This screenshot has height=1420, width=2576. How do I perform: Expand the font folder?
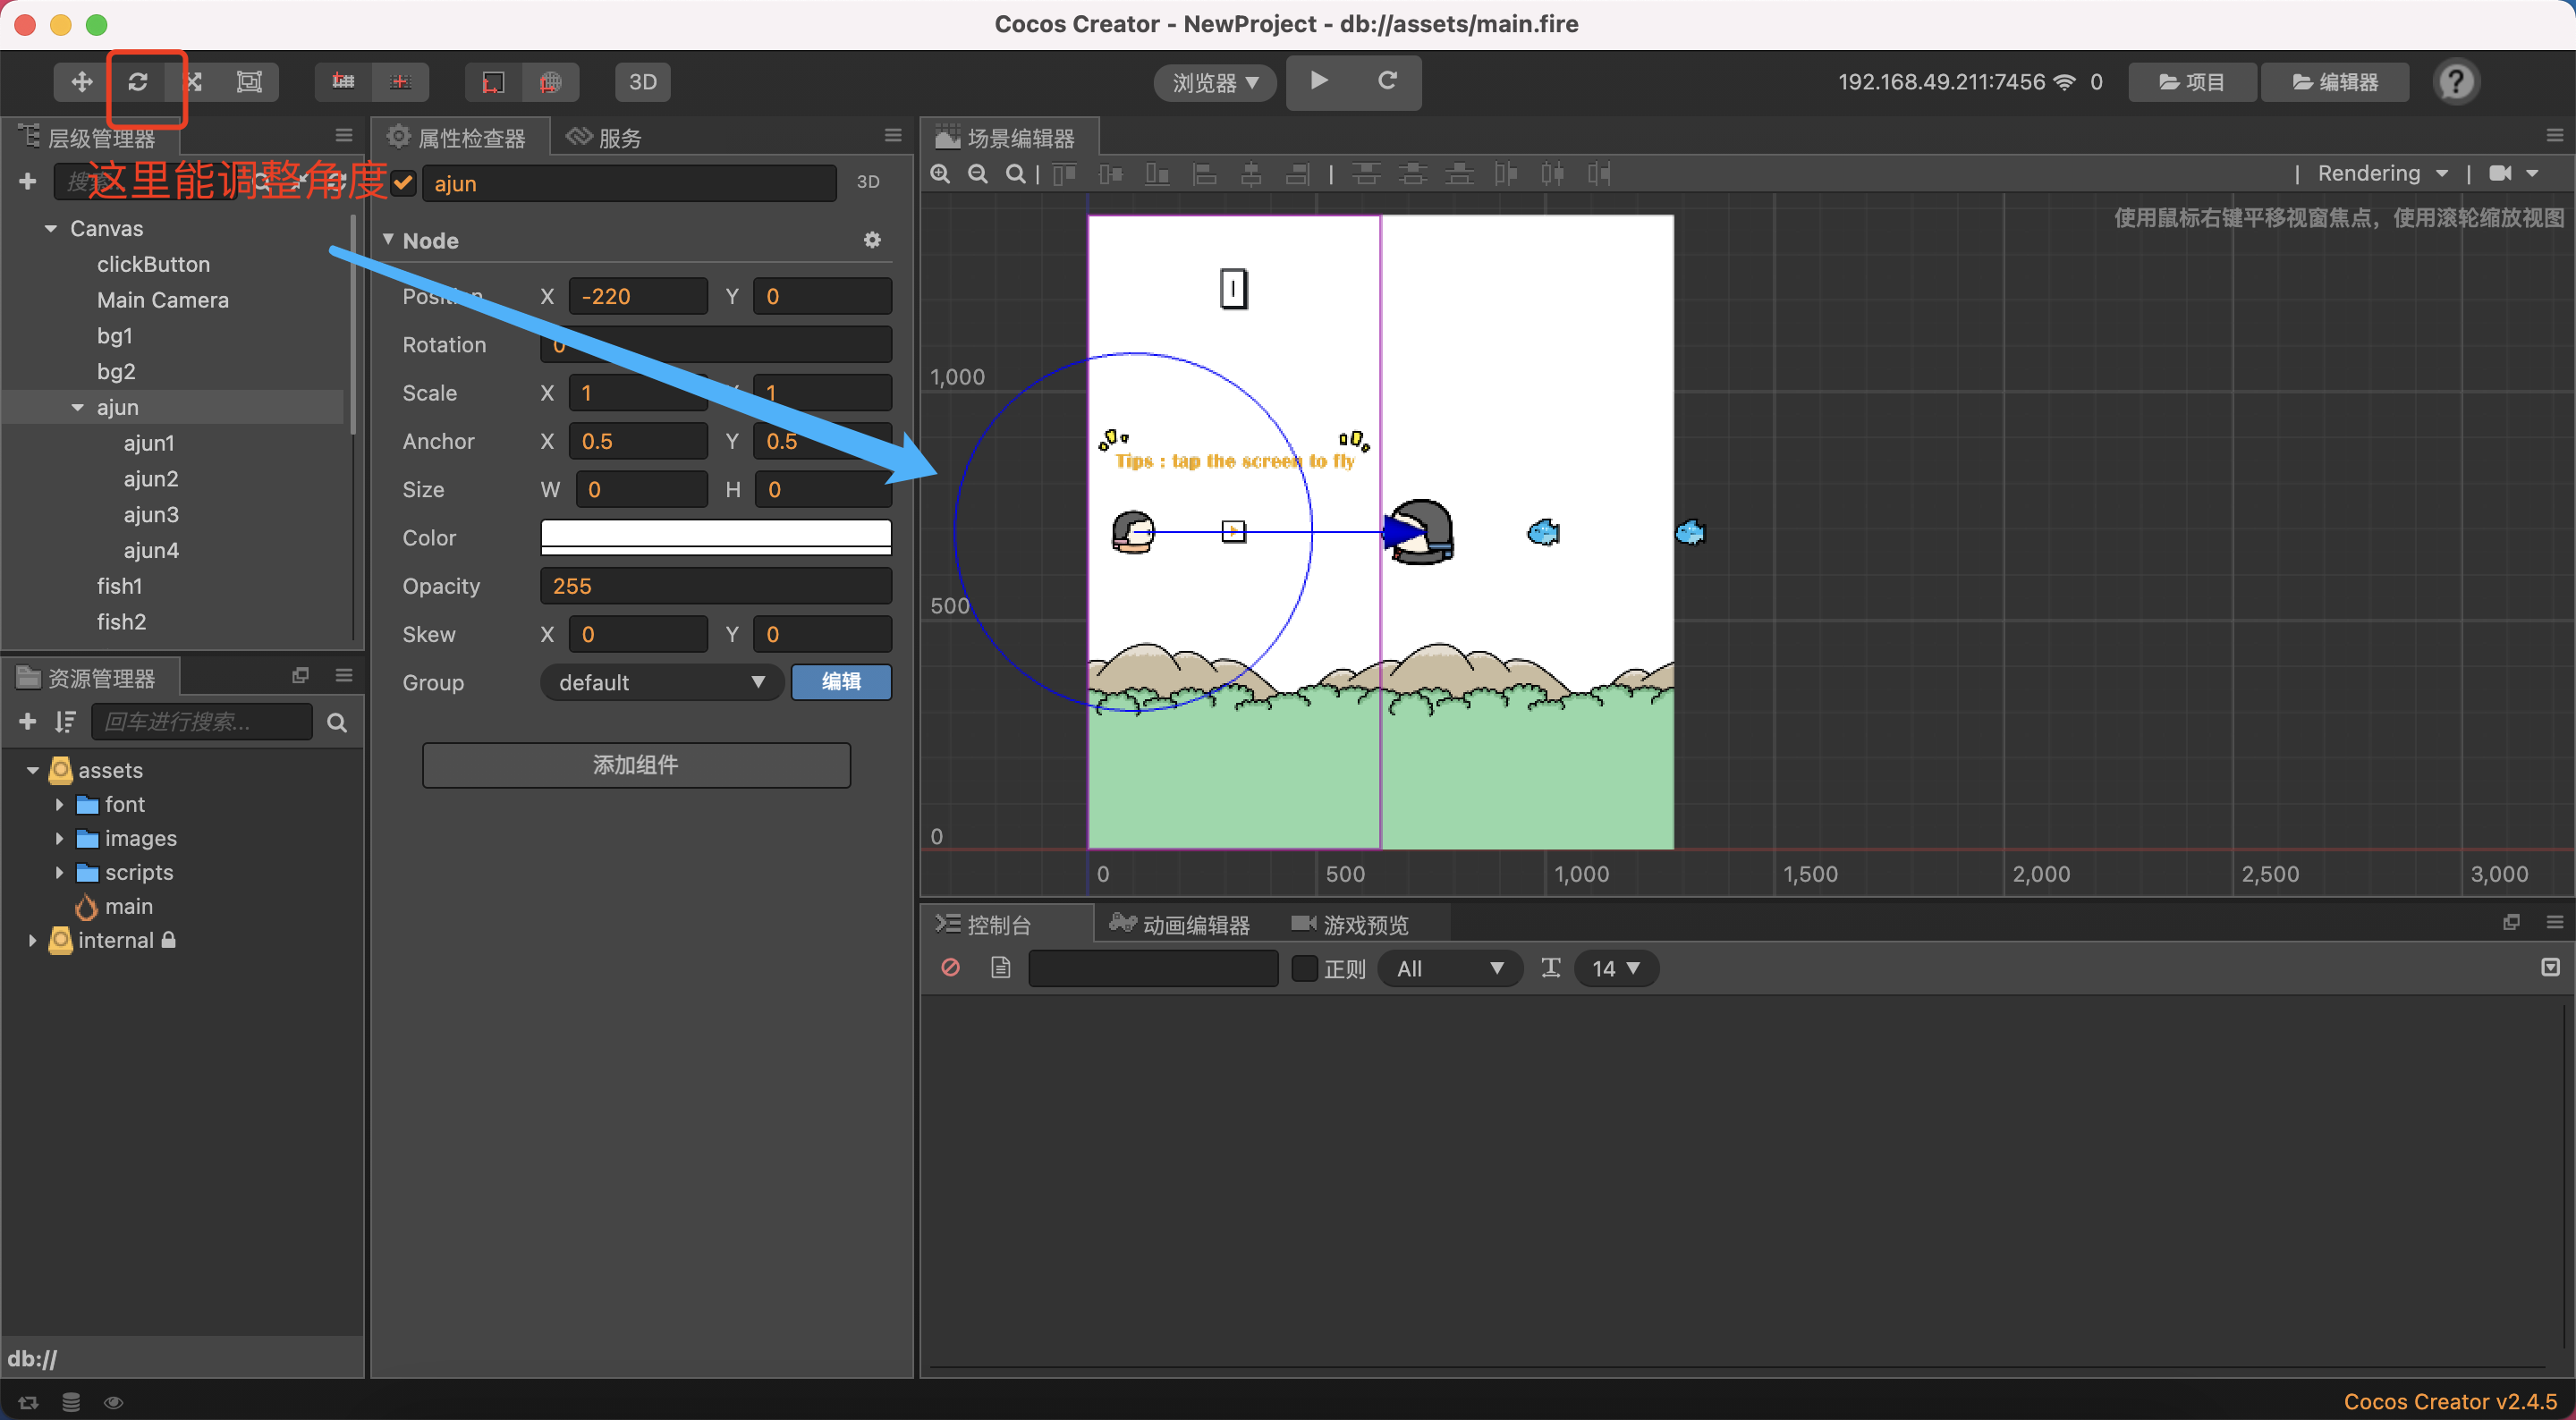point(58,804)
